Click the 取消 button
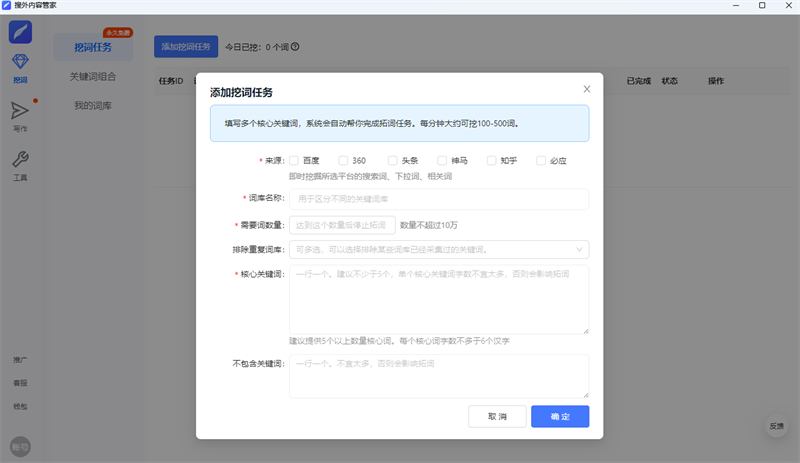This screenshot has height=463, width=800. pyautogui.click(x=497, y=417)
